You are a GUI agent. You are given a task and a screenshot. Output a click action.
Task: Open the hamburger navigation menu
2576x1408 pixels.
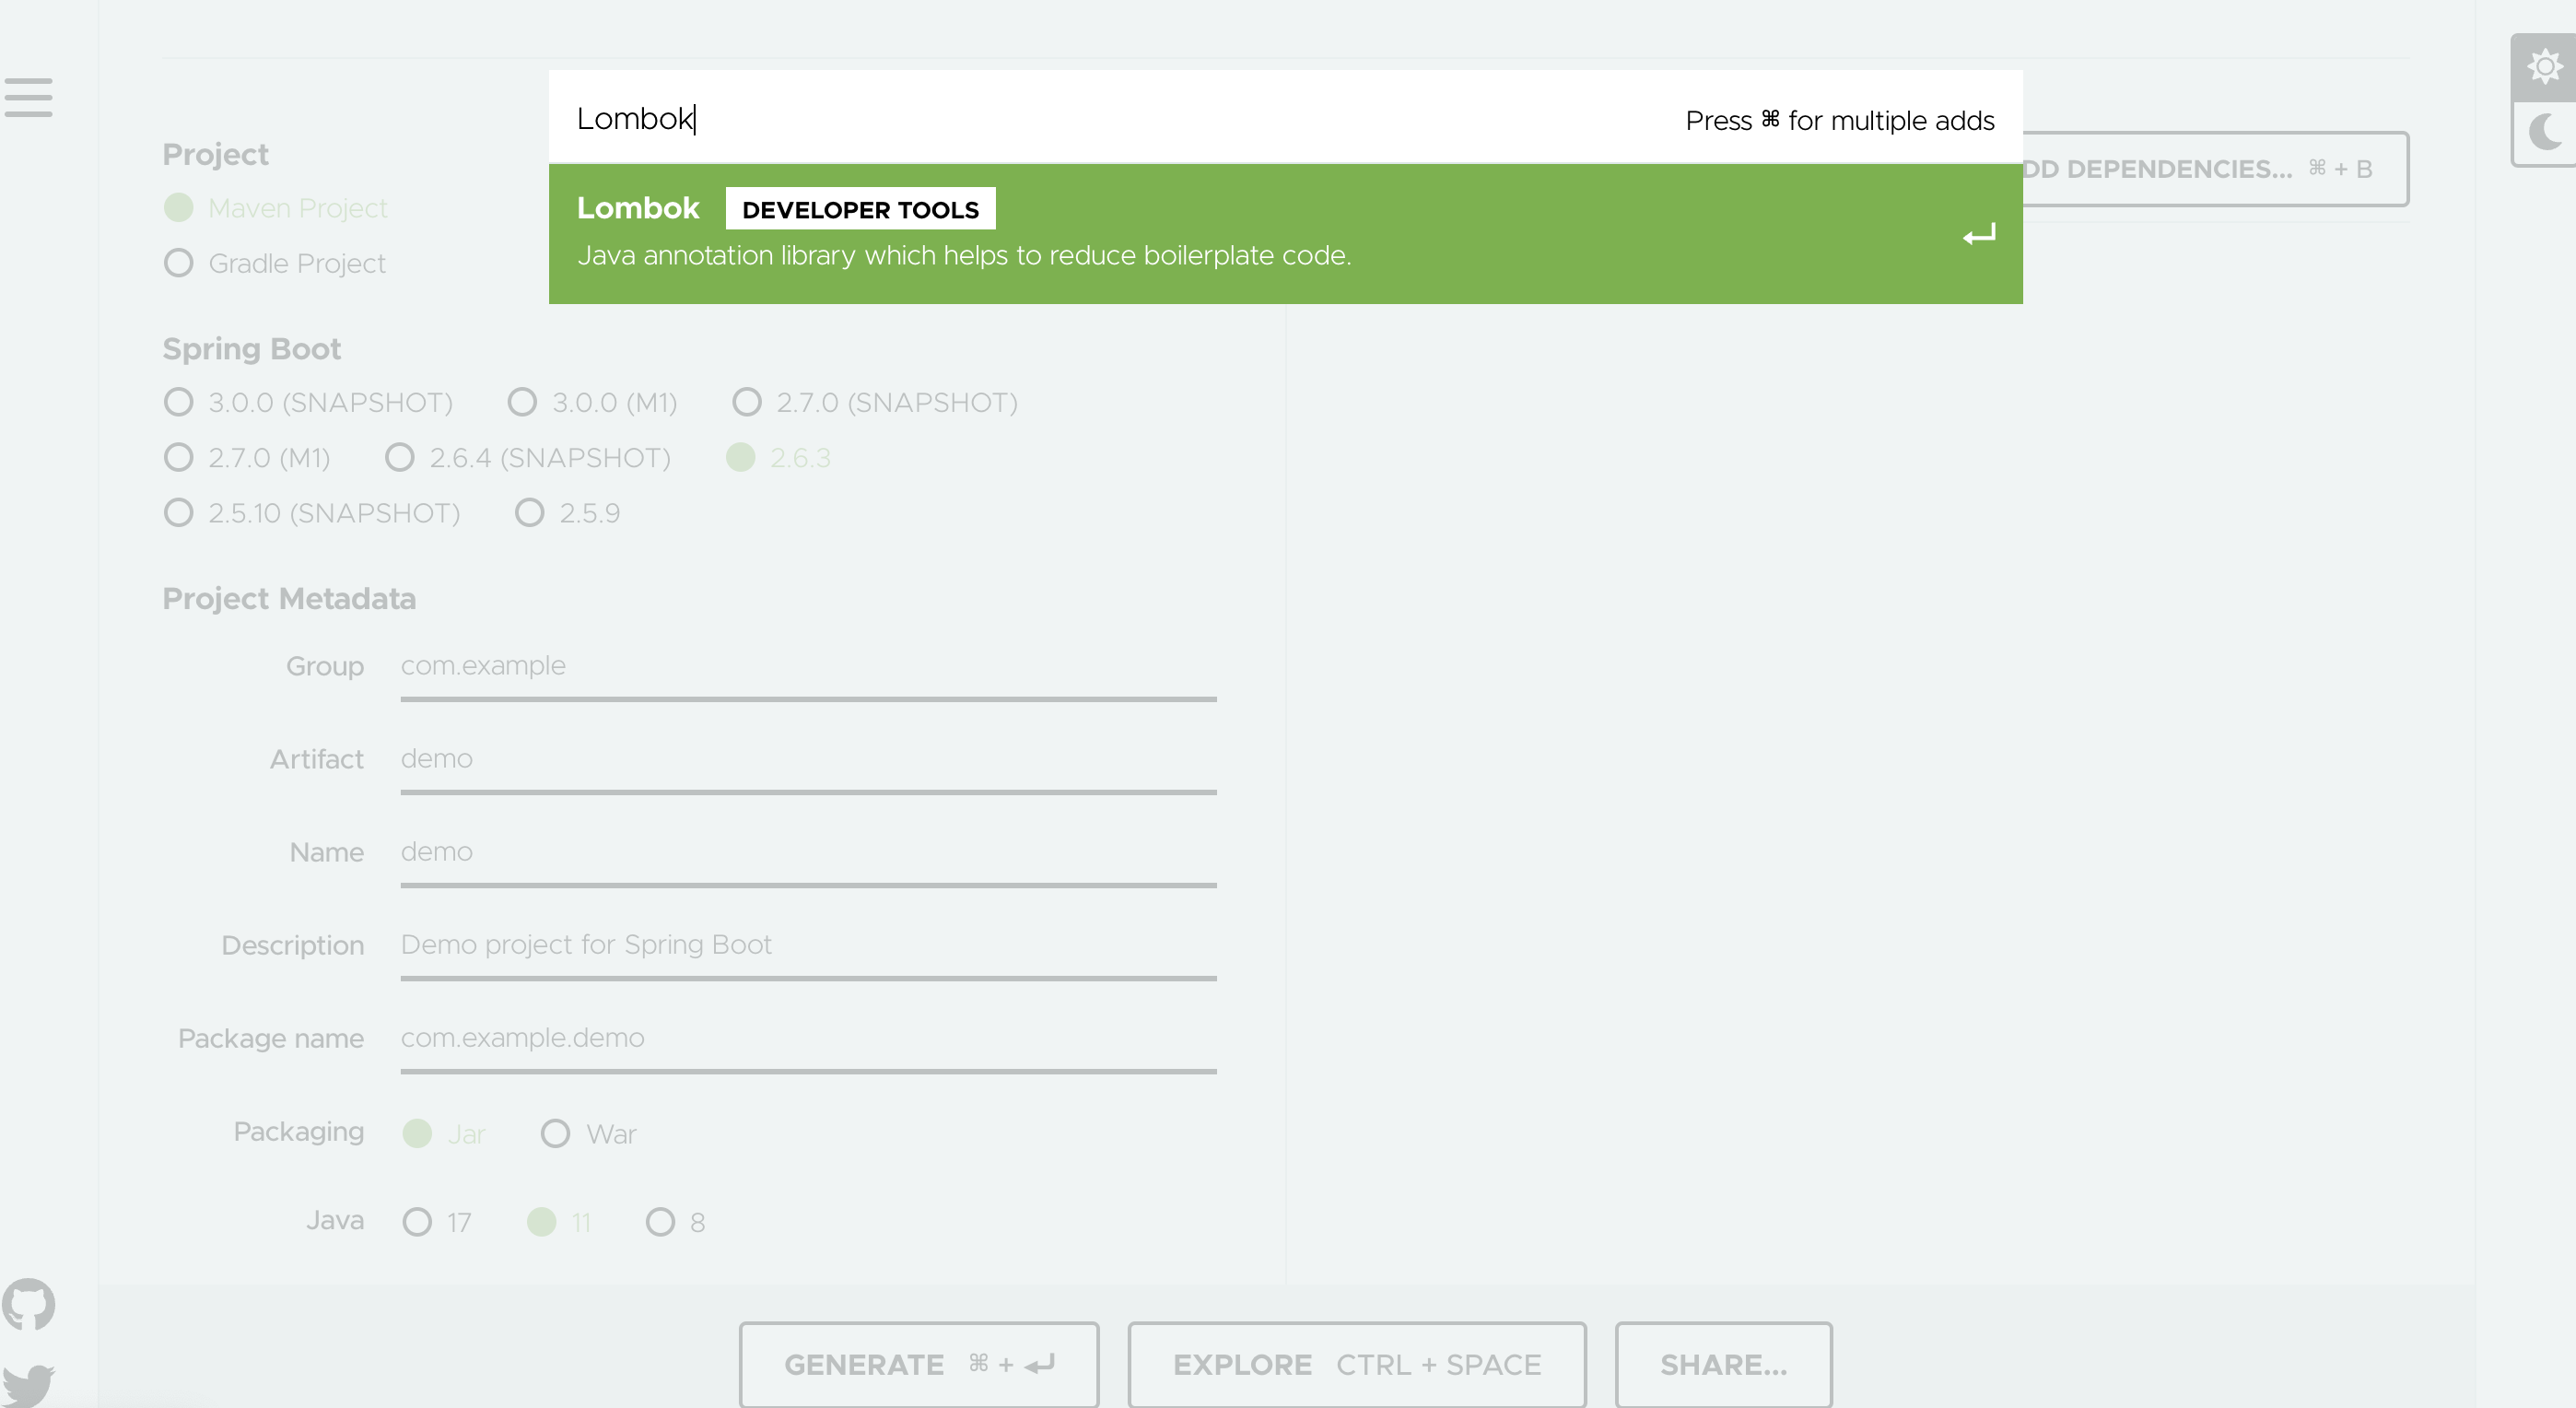28,97
